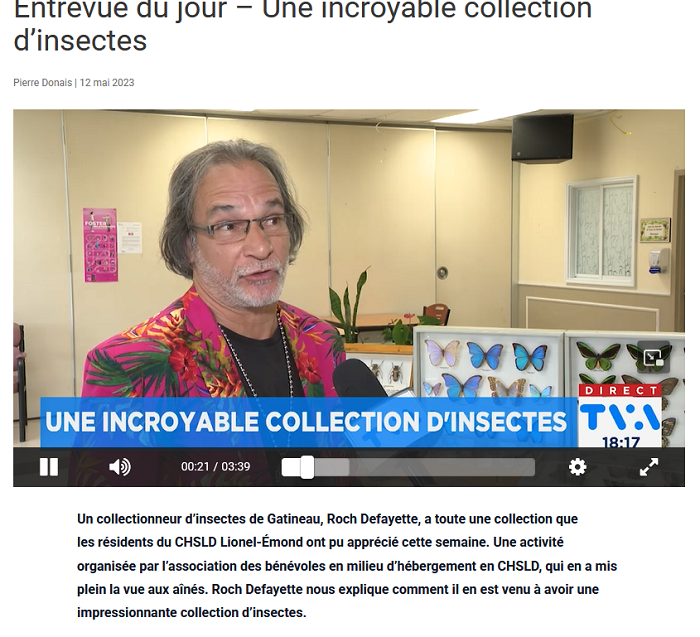700x637 pixels.
Task: Click the pink poster on the wall
Action: tap(100, 245)
